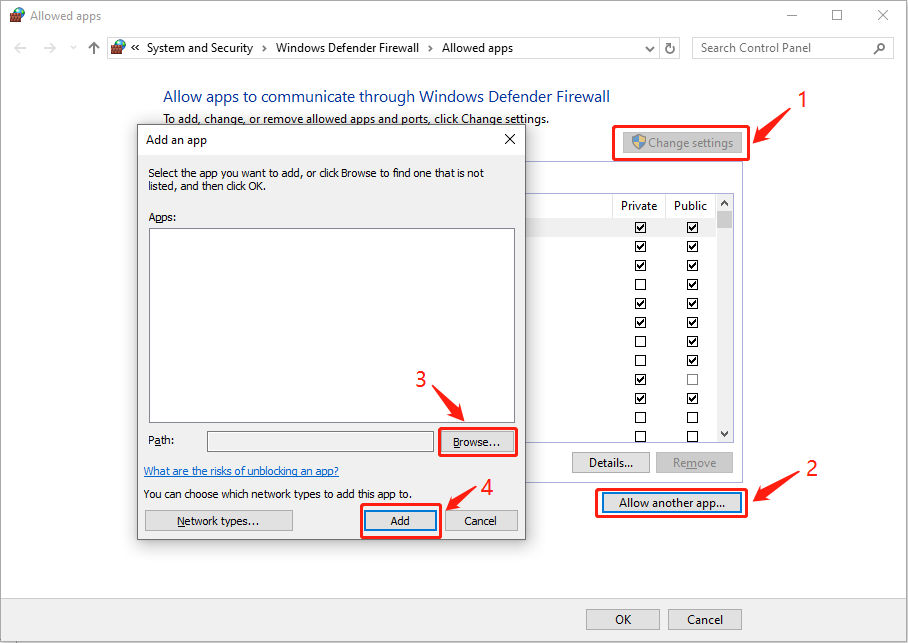The height and width of the screenshot is (643, 908).
Task: Click the 'Add an app' dialog title
Action: tap(176, 140)
